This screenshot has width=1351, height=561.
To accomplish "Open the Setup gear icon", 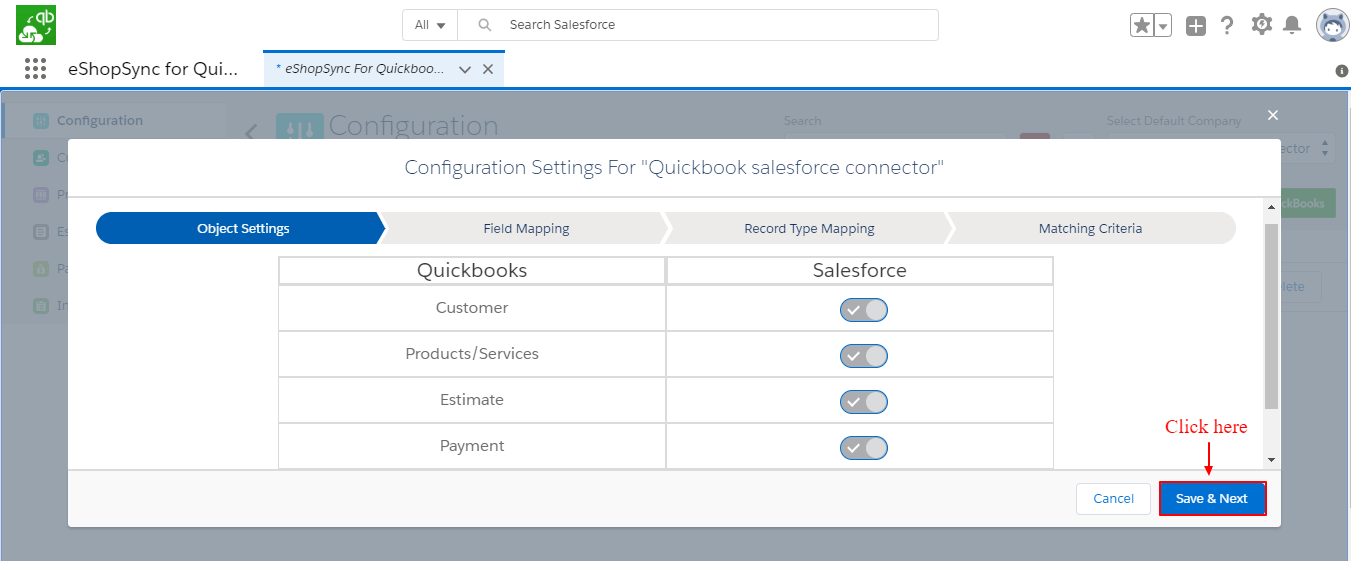I will [x=1261, y=25].
